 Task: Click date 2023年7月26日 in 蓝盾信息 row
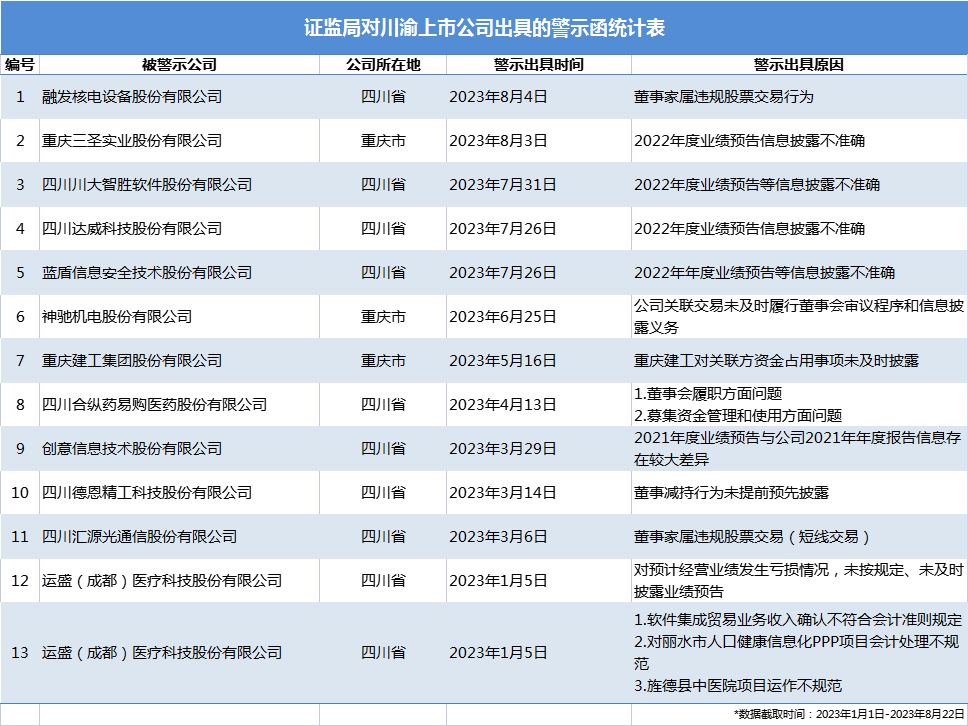coord(503,273)
